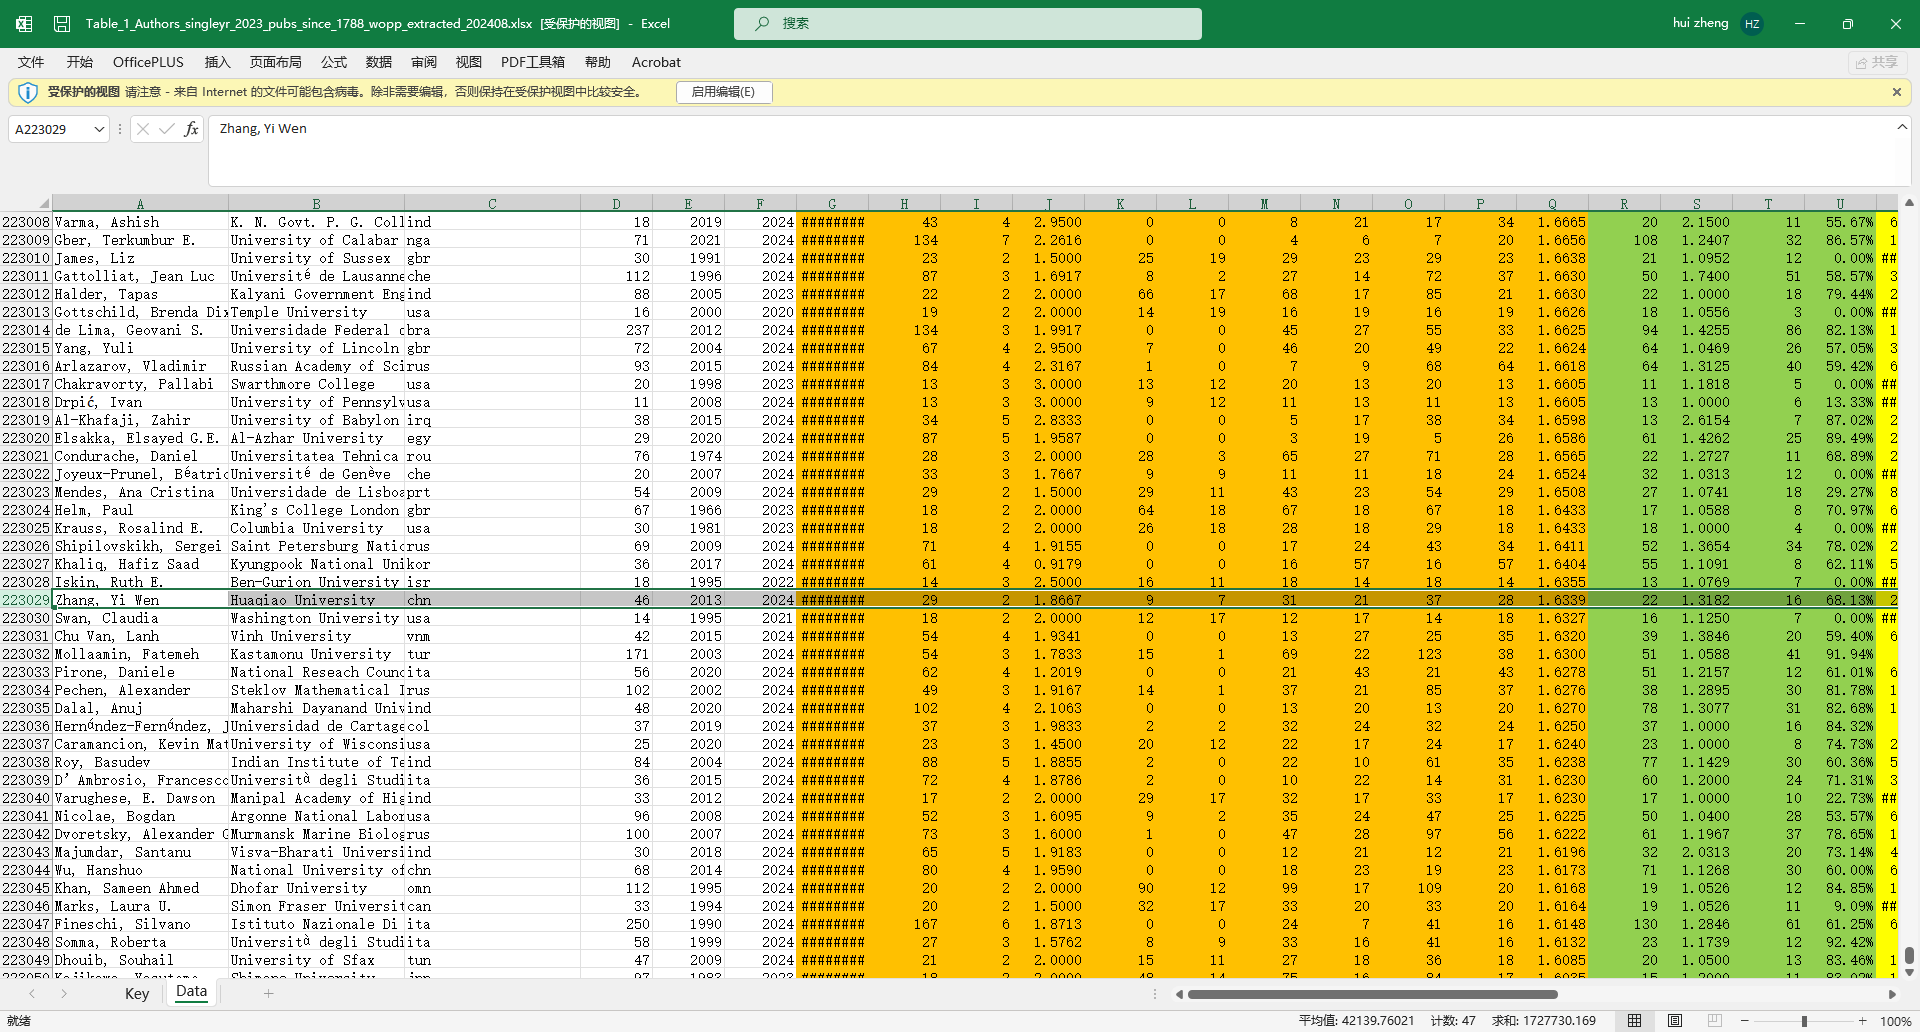Click the horizontal scrollbar thumb
The image size is (1920, 1032).
point(1373,994)
